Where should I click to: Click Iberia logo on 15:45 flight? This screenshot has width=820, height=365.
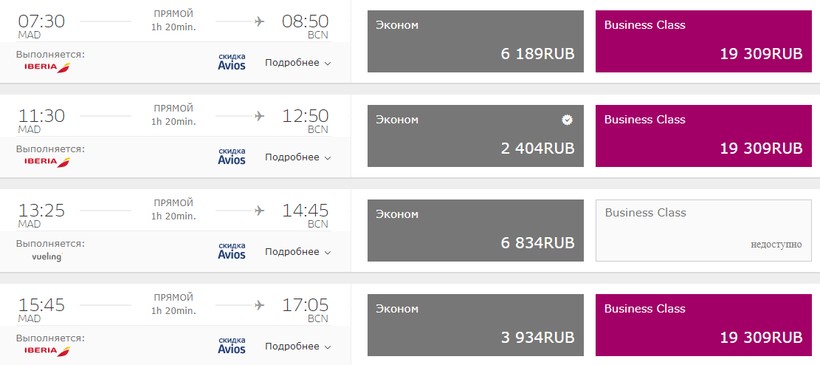47,351
